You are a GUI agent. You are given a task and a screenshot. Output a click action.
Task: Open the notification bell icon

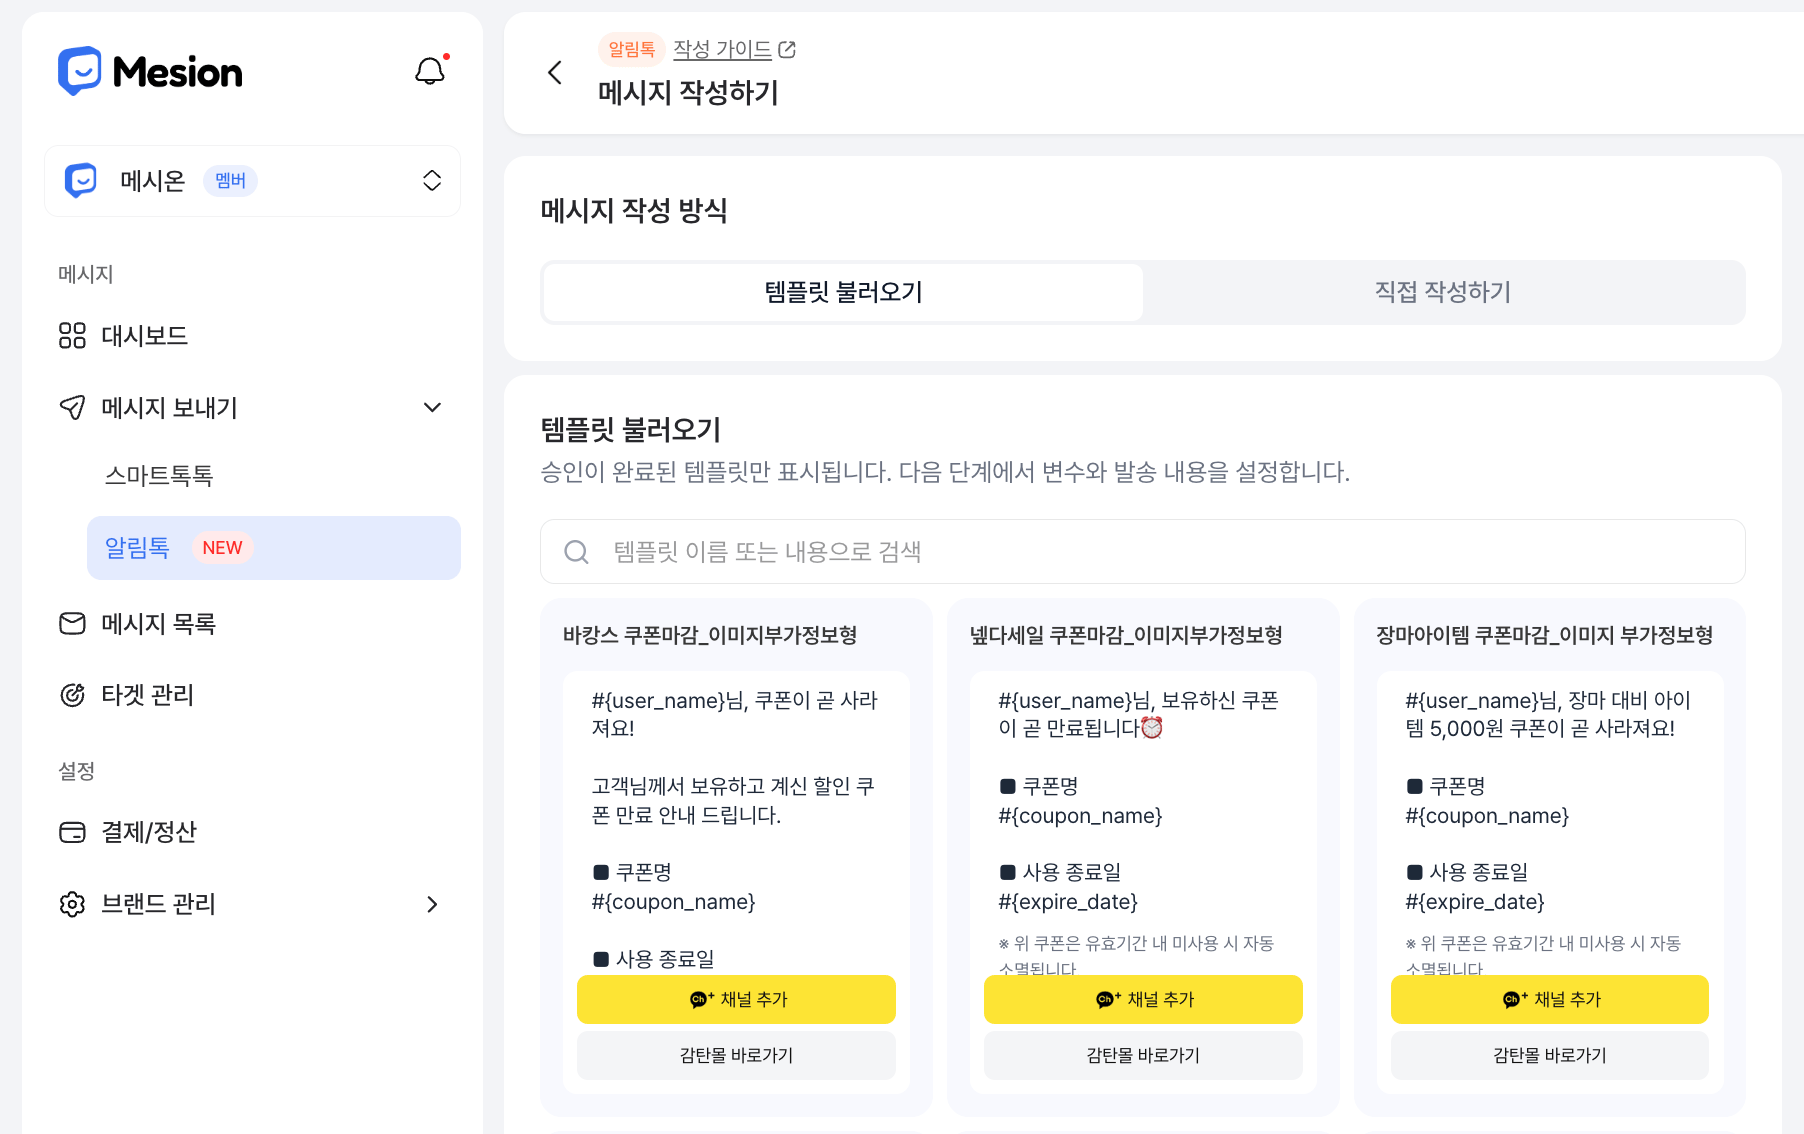click(430, 71)
